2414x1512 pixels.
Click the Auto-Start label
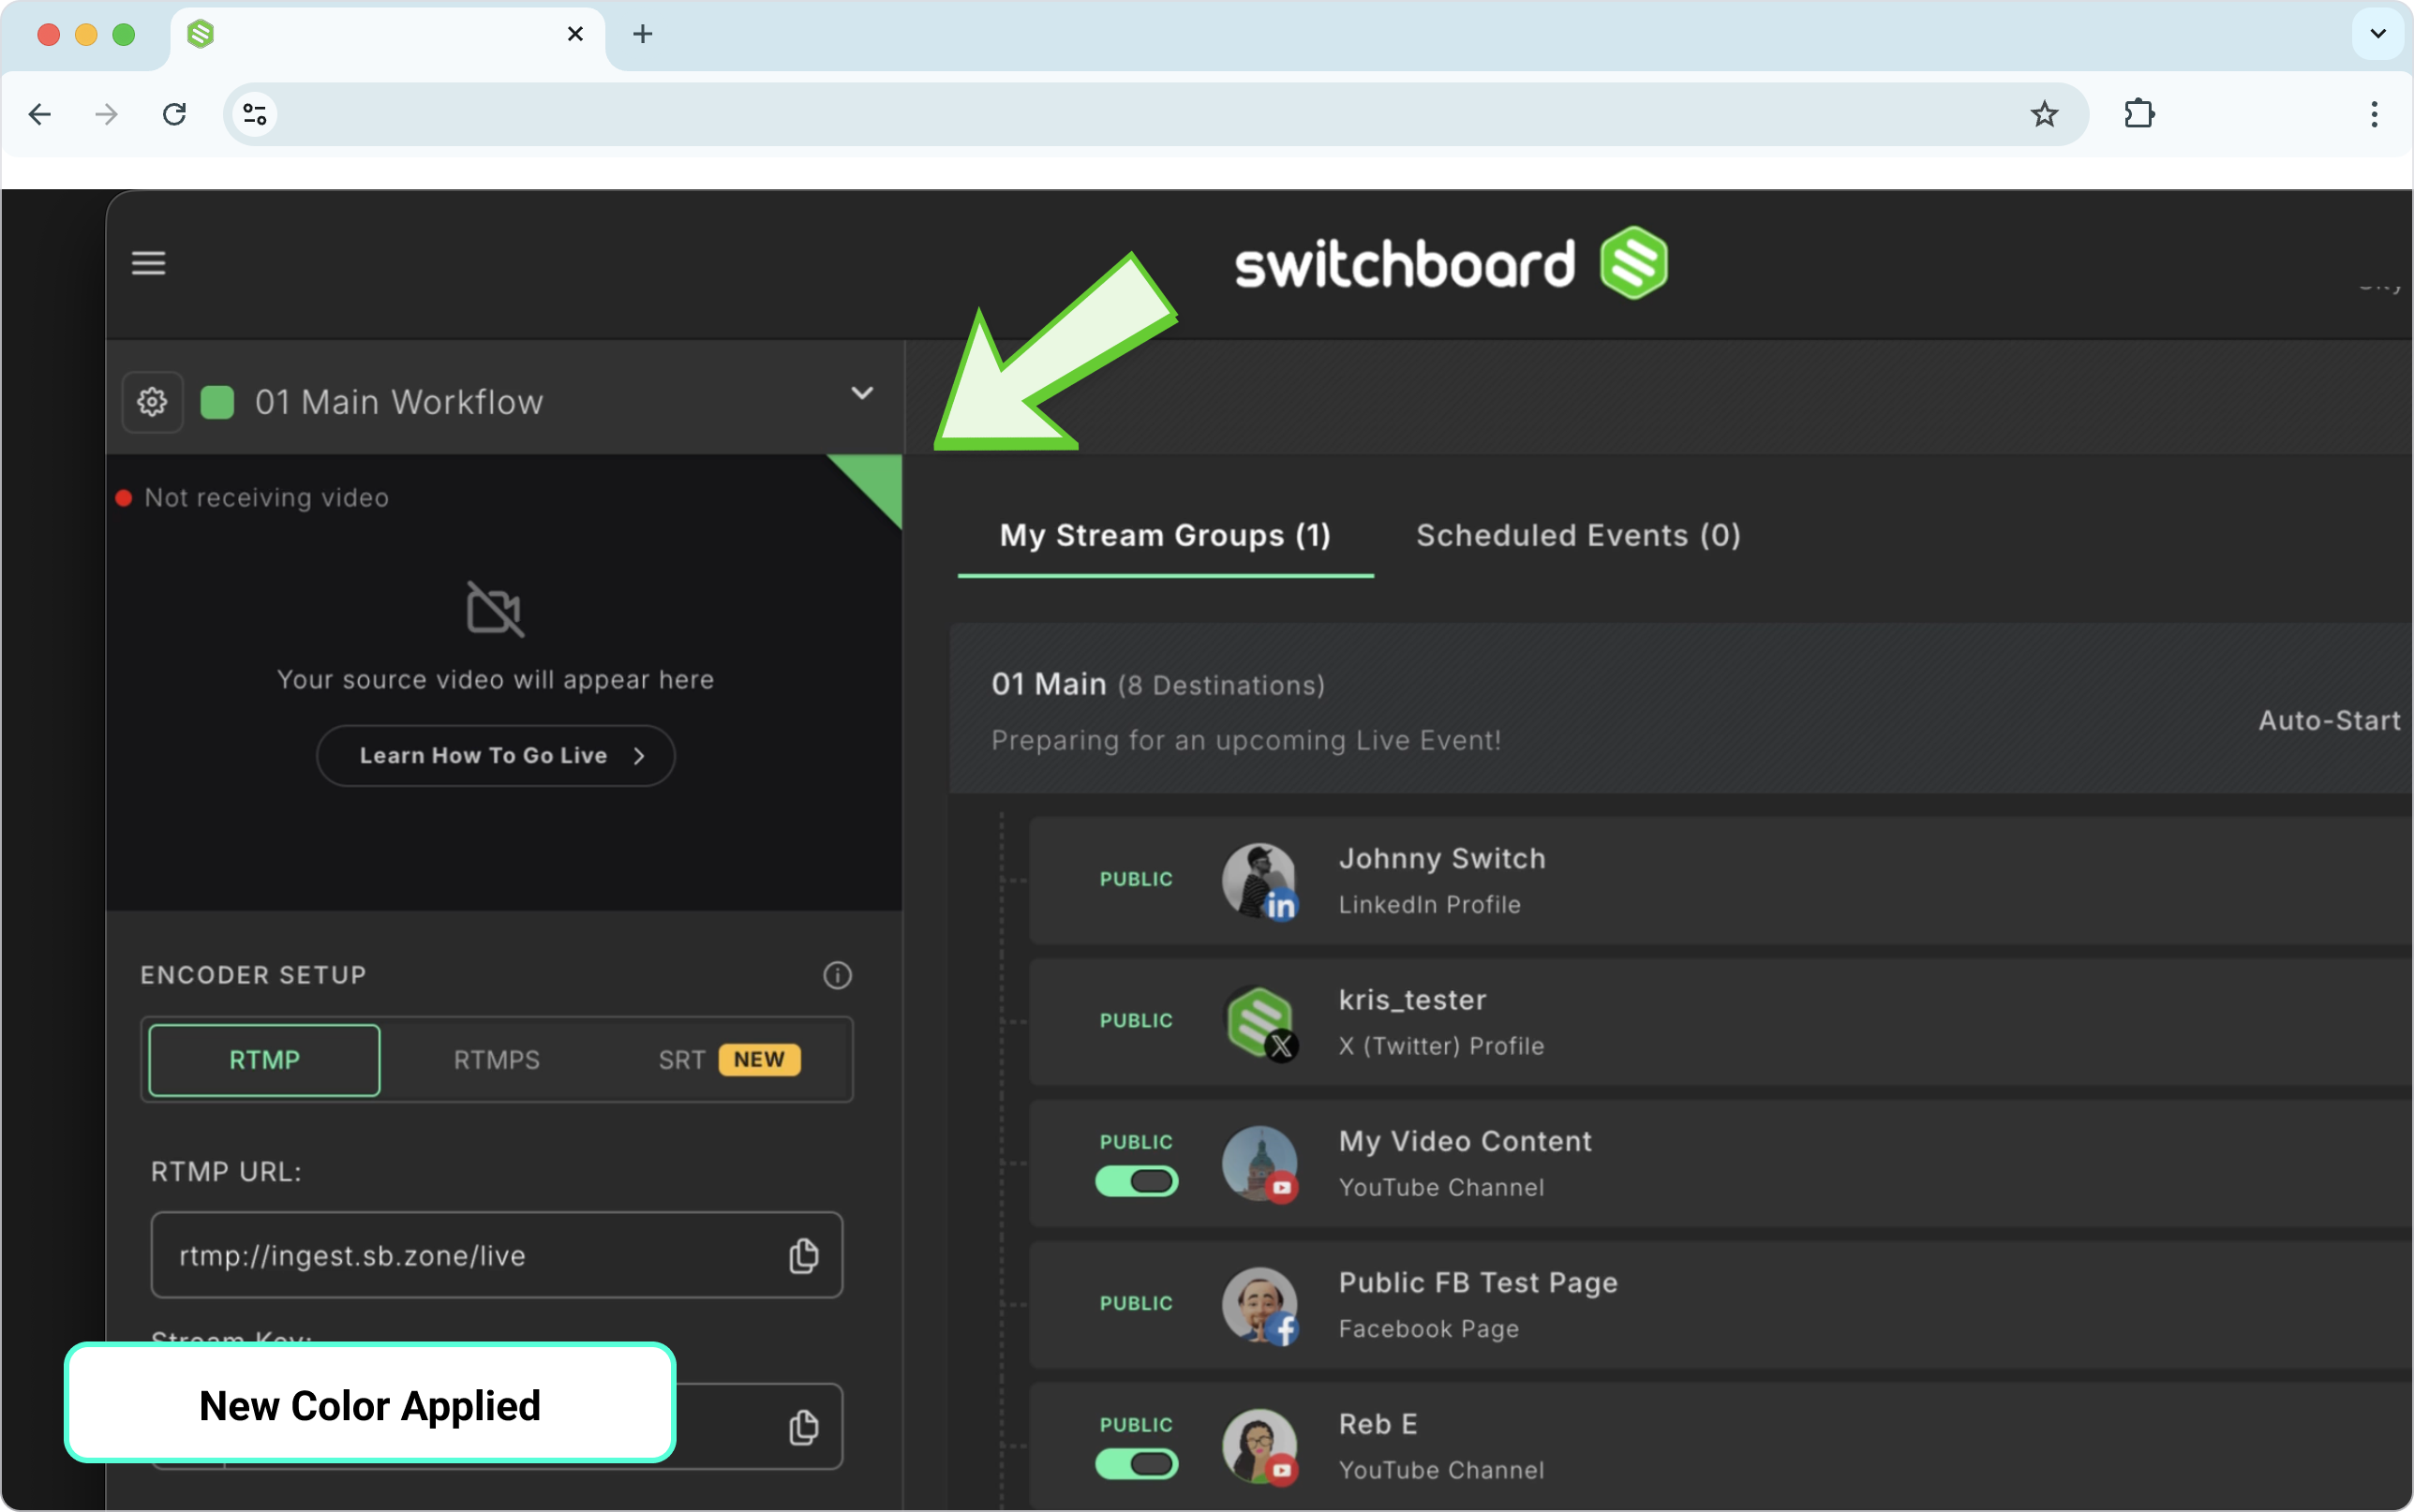click(x=2329, y=720)
